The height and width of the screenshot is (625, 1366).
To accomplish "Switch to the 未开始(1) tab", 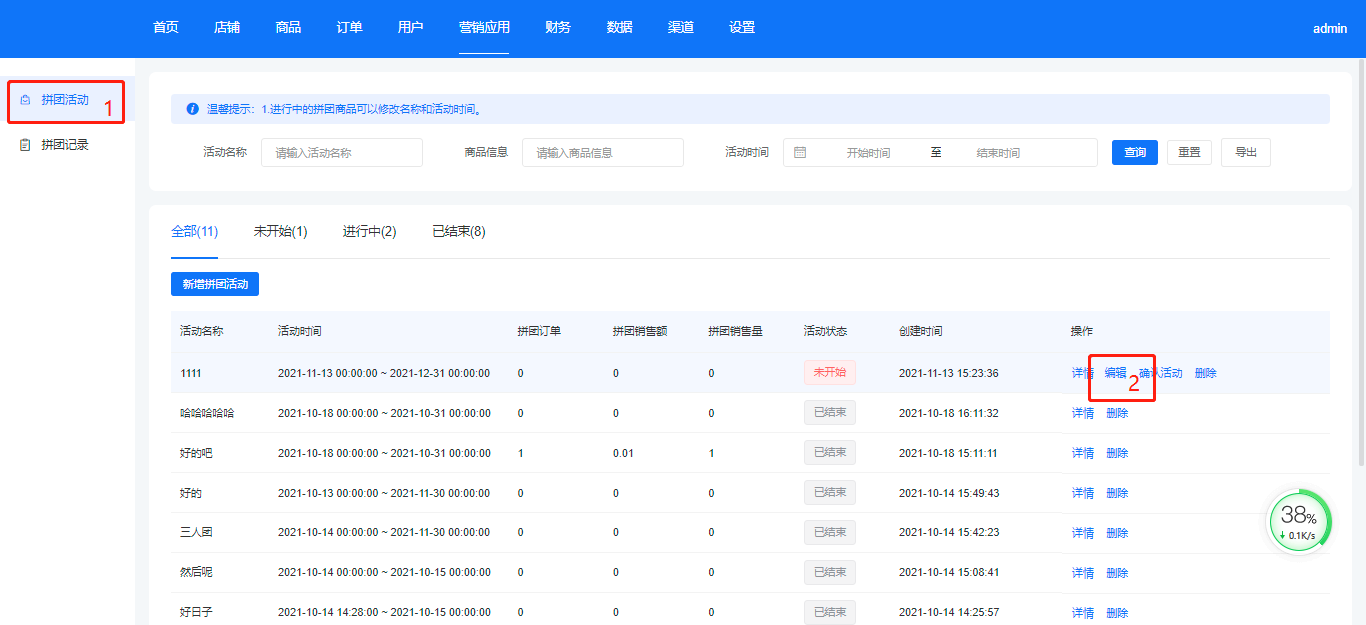I will [280, 232].
